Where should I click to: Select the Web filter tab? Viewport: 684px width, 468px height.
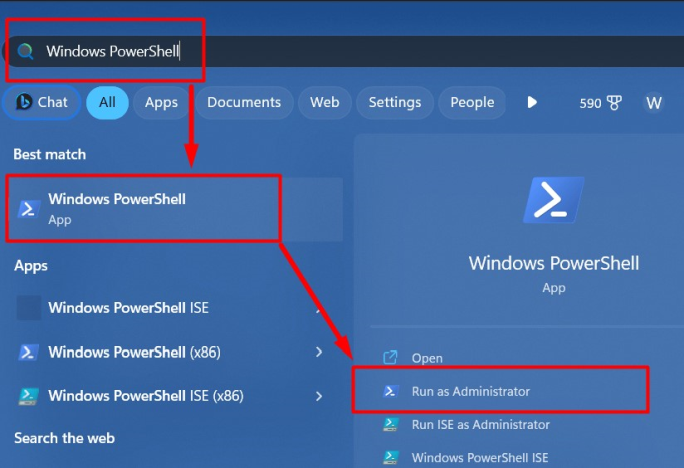click(325, 102)
